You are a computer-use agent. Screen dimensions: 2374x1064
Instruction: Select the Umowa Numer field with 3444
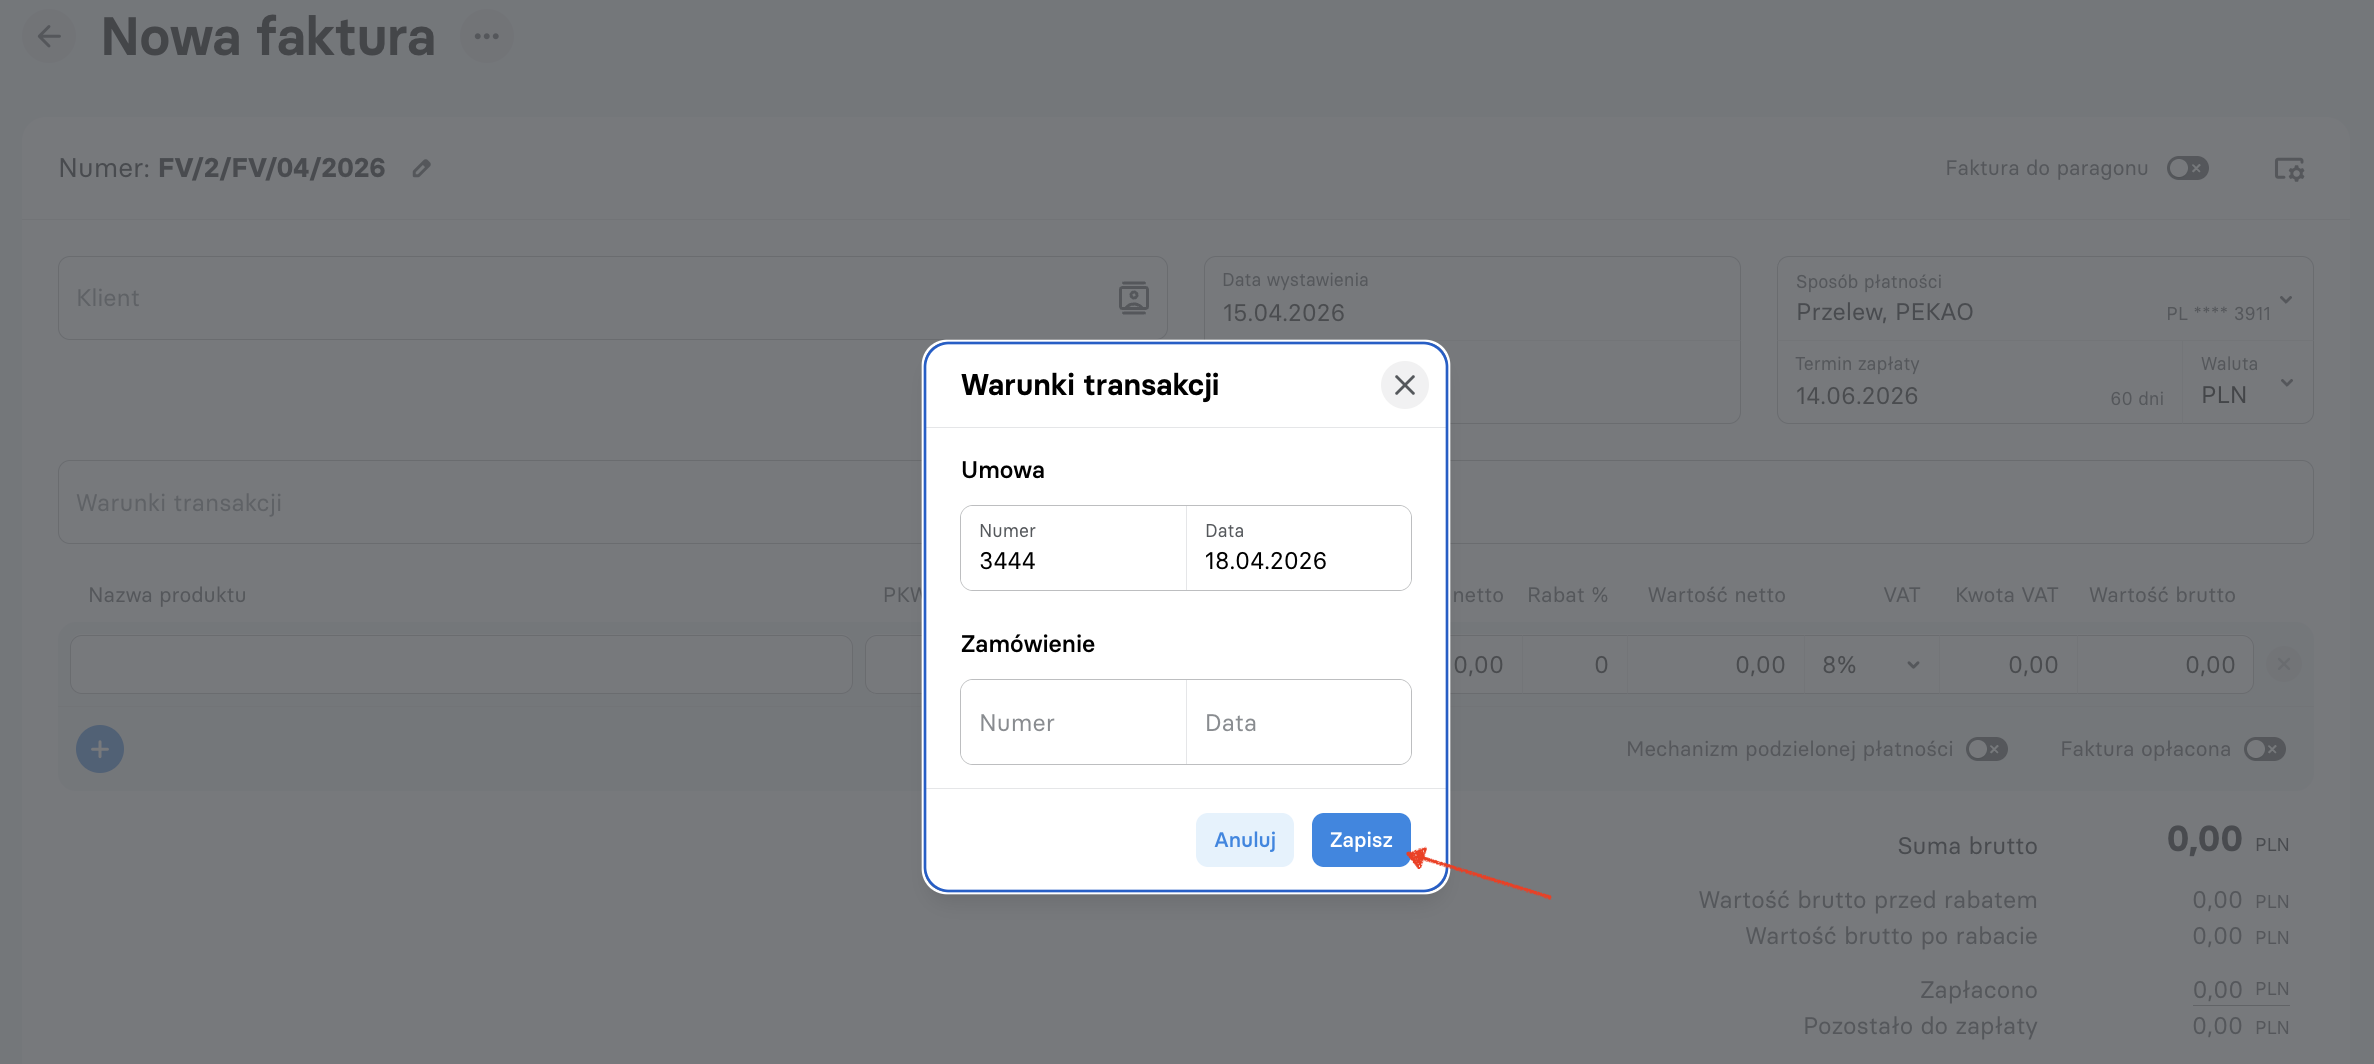(1073, 548)
